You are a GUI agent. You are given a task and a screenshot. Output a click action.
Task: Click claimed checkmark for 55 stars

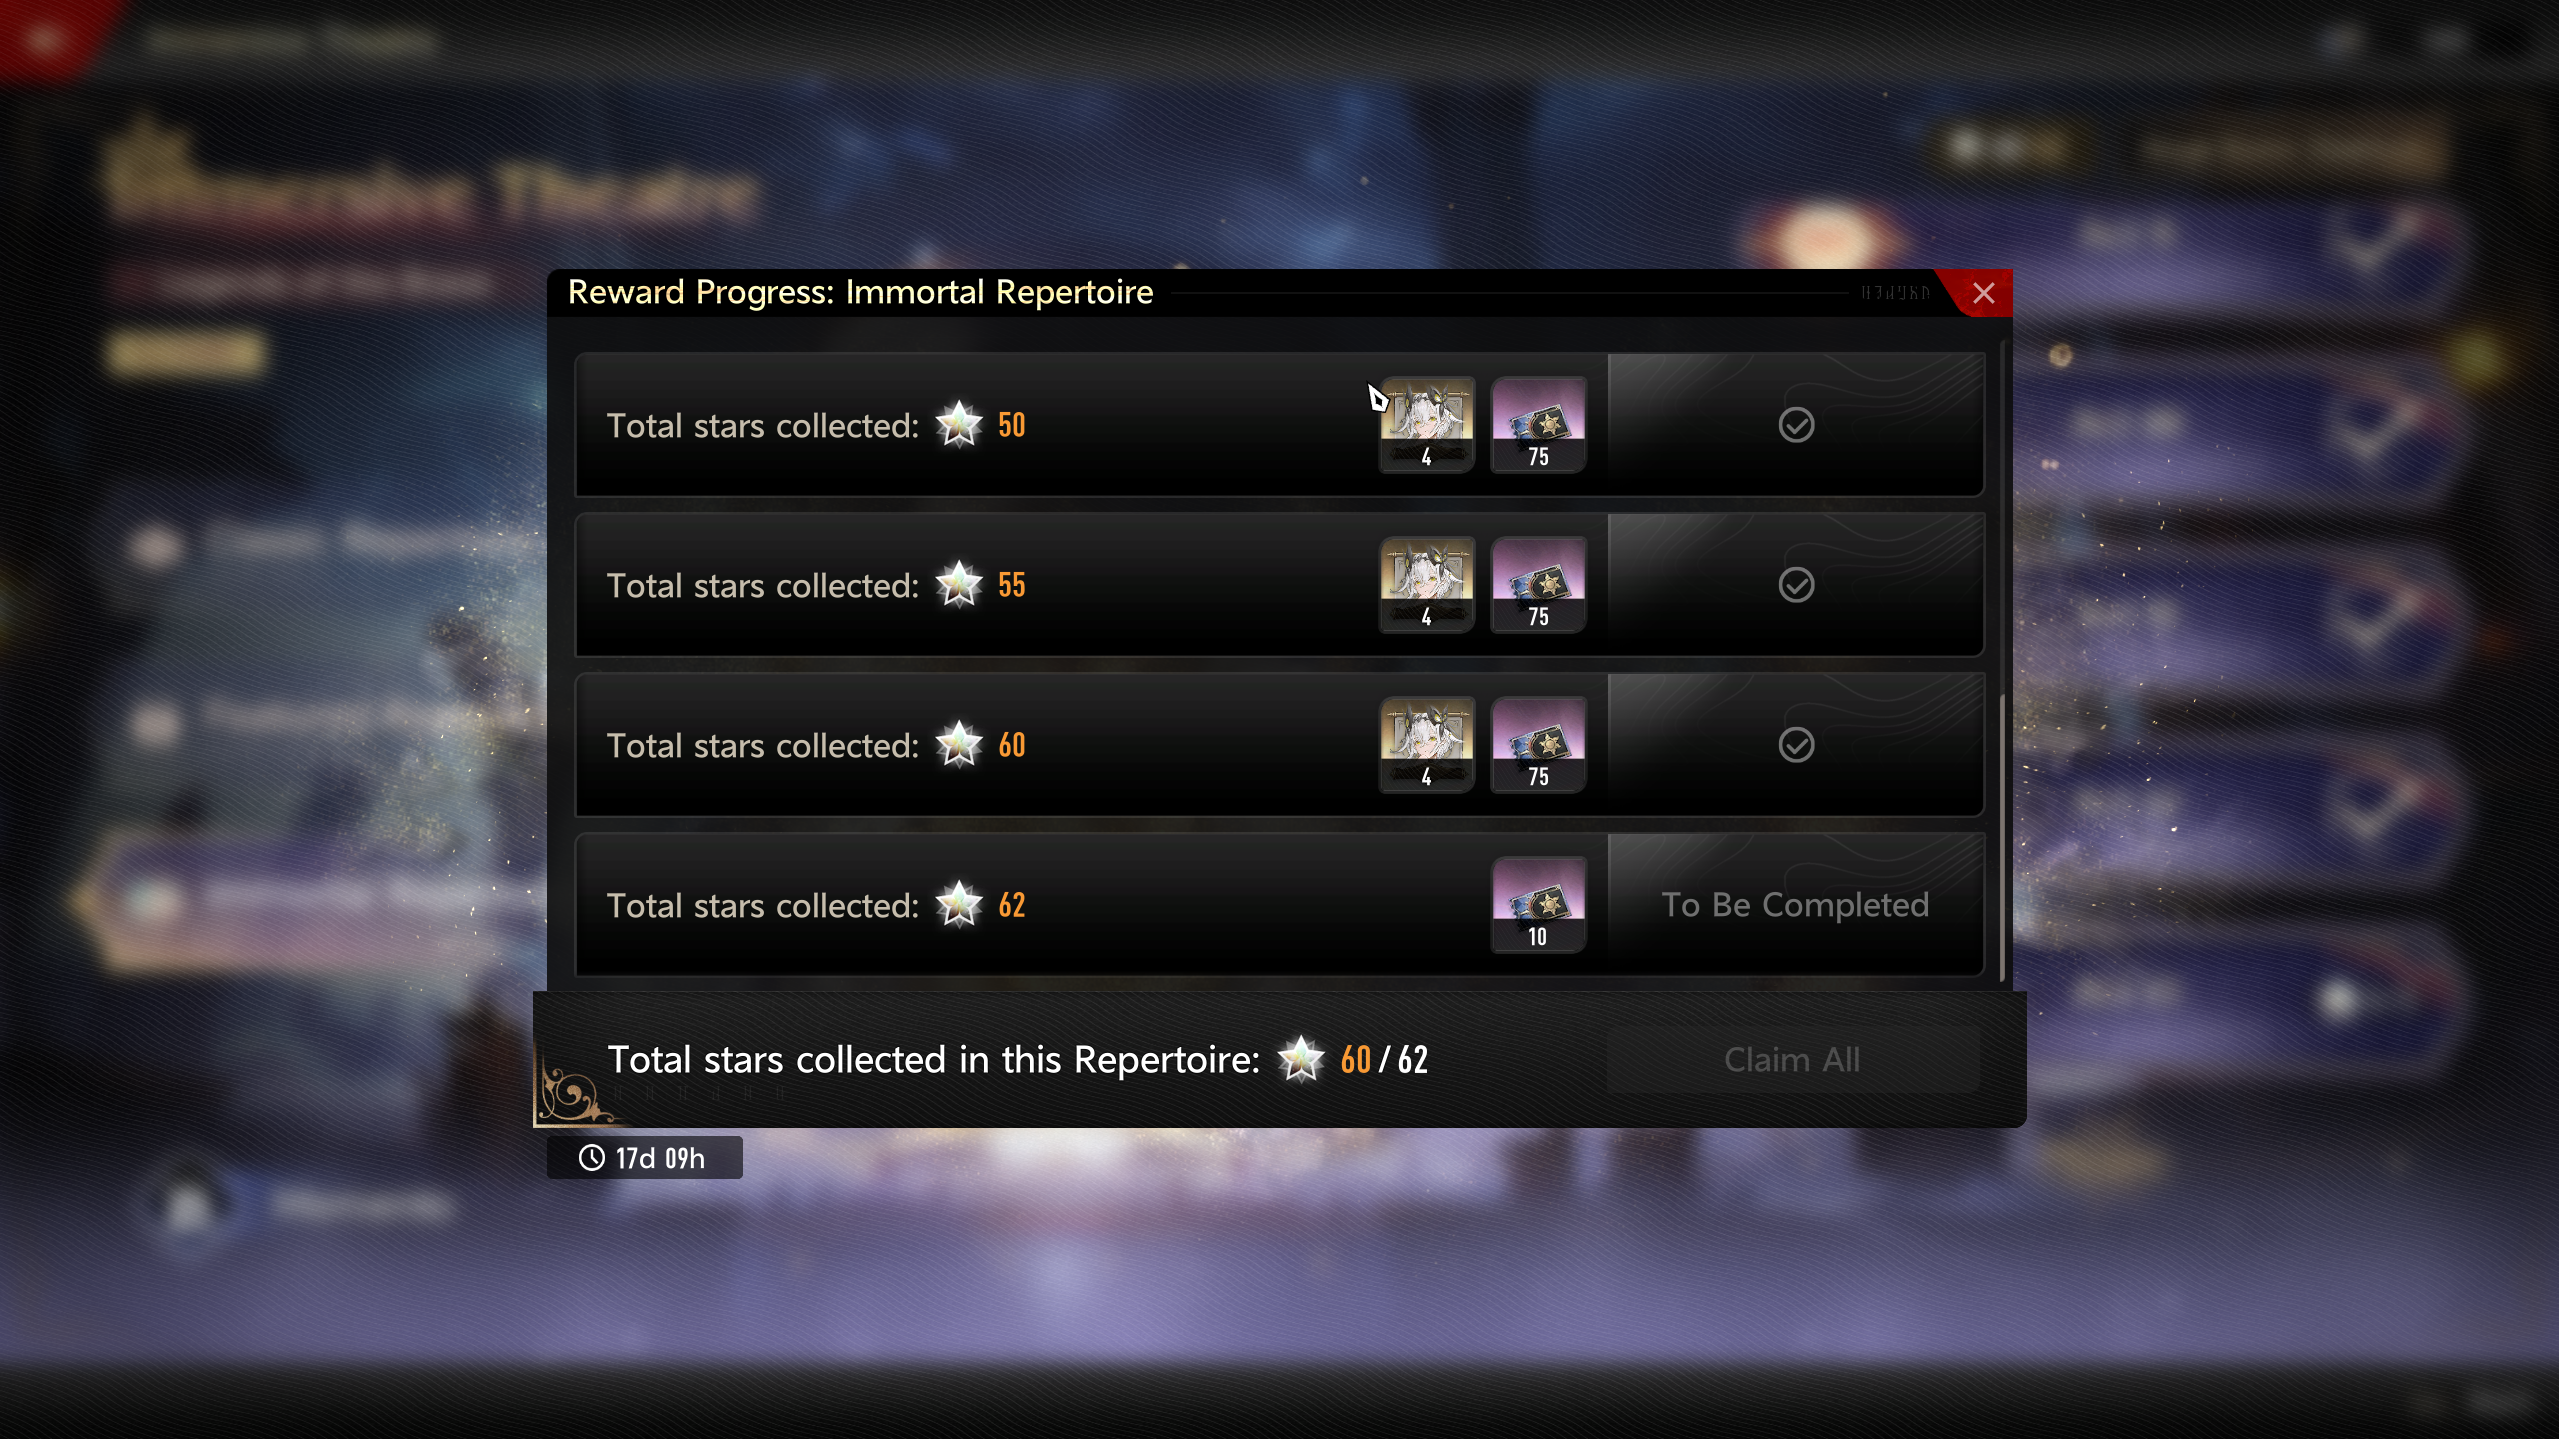(x=1796, y=585)
